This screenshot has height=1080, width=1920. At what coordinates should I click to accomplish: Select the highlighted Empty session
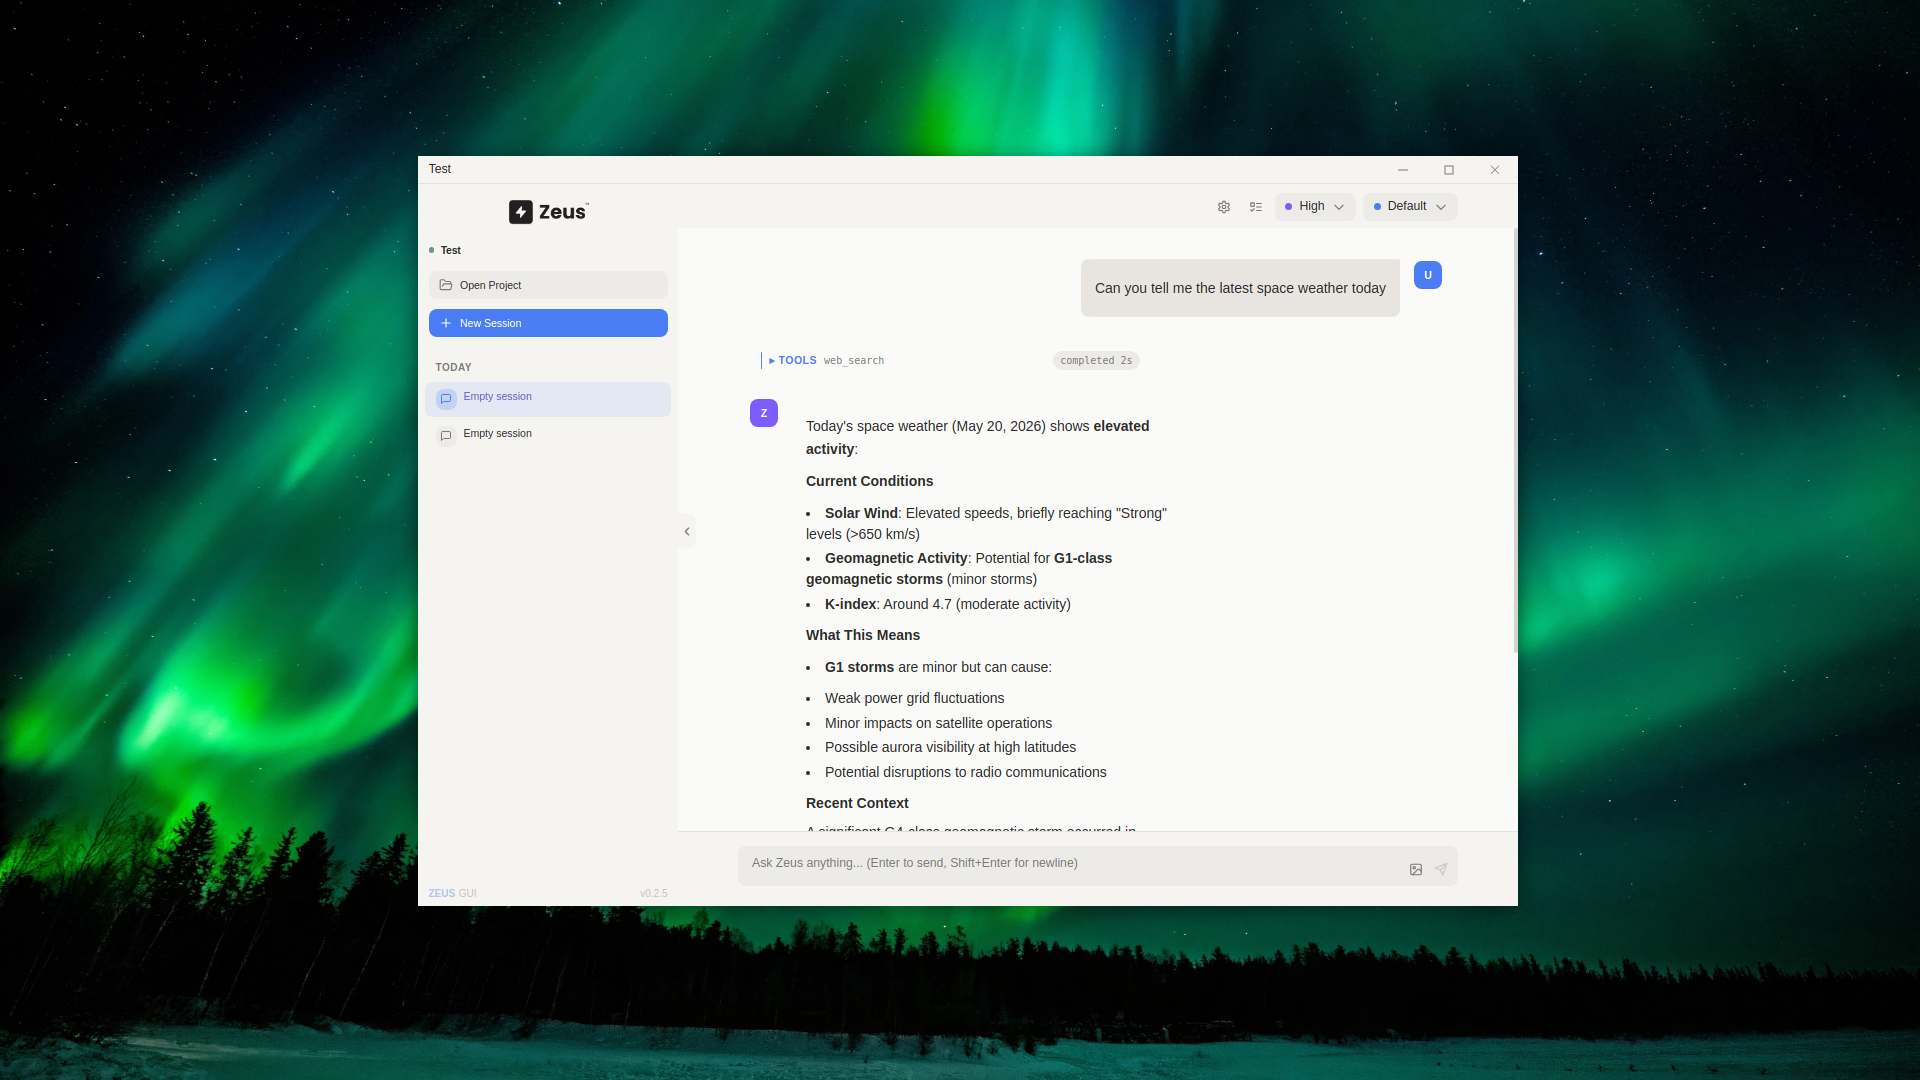tap(548, 399)
